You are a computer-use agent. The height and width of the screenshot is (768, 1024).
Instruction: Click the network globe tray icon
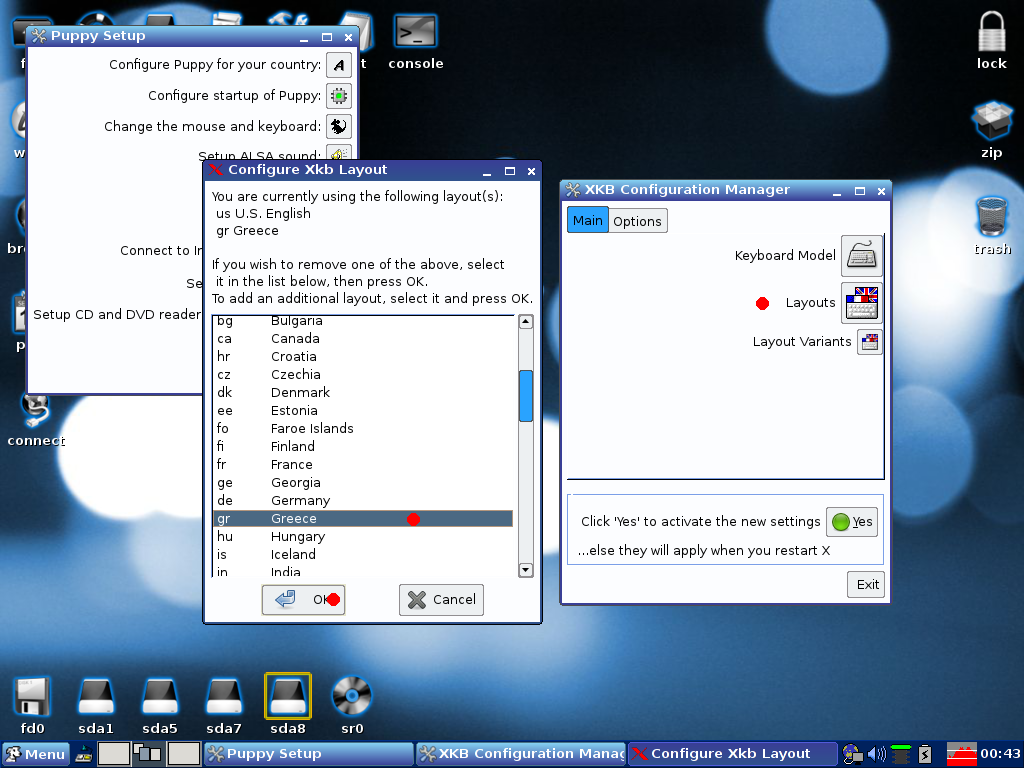[852, 754]
